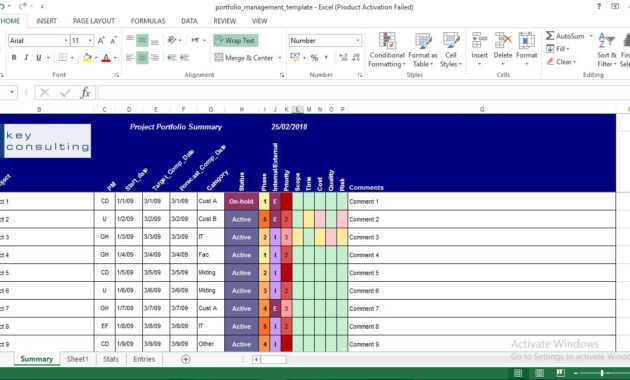
Task: Open Excel Help question mark icon
Action: pyautogui.click(x=599, y=6)
